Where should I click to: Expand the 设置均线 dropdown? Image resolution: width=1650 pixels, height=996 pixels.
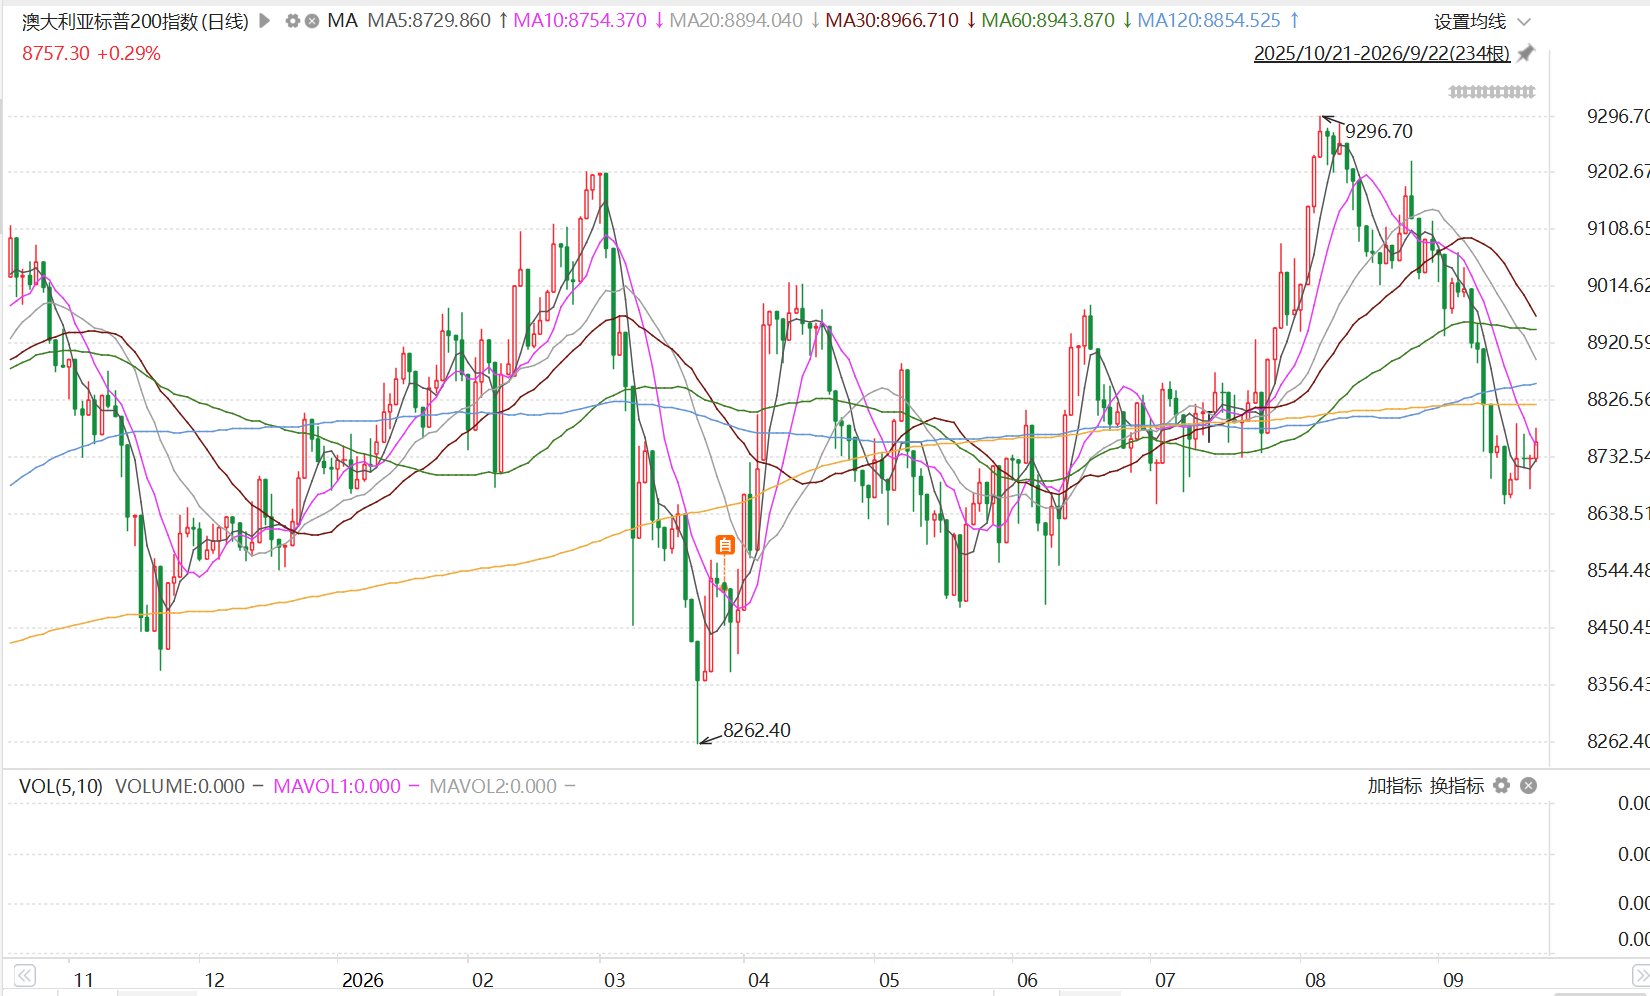coord(1524,21)
